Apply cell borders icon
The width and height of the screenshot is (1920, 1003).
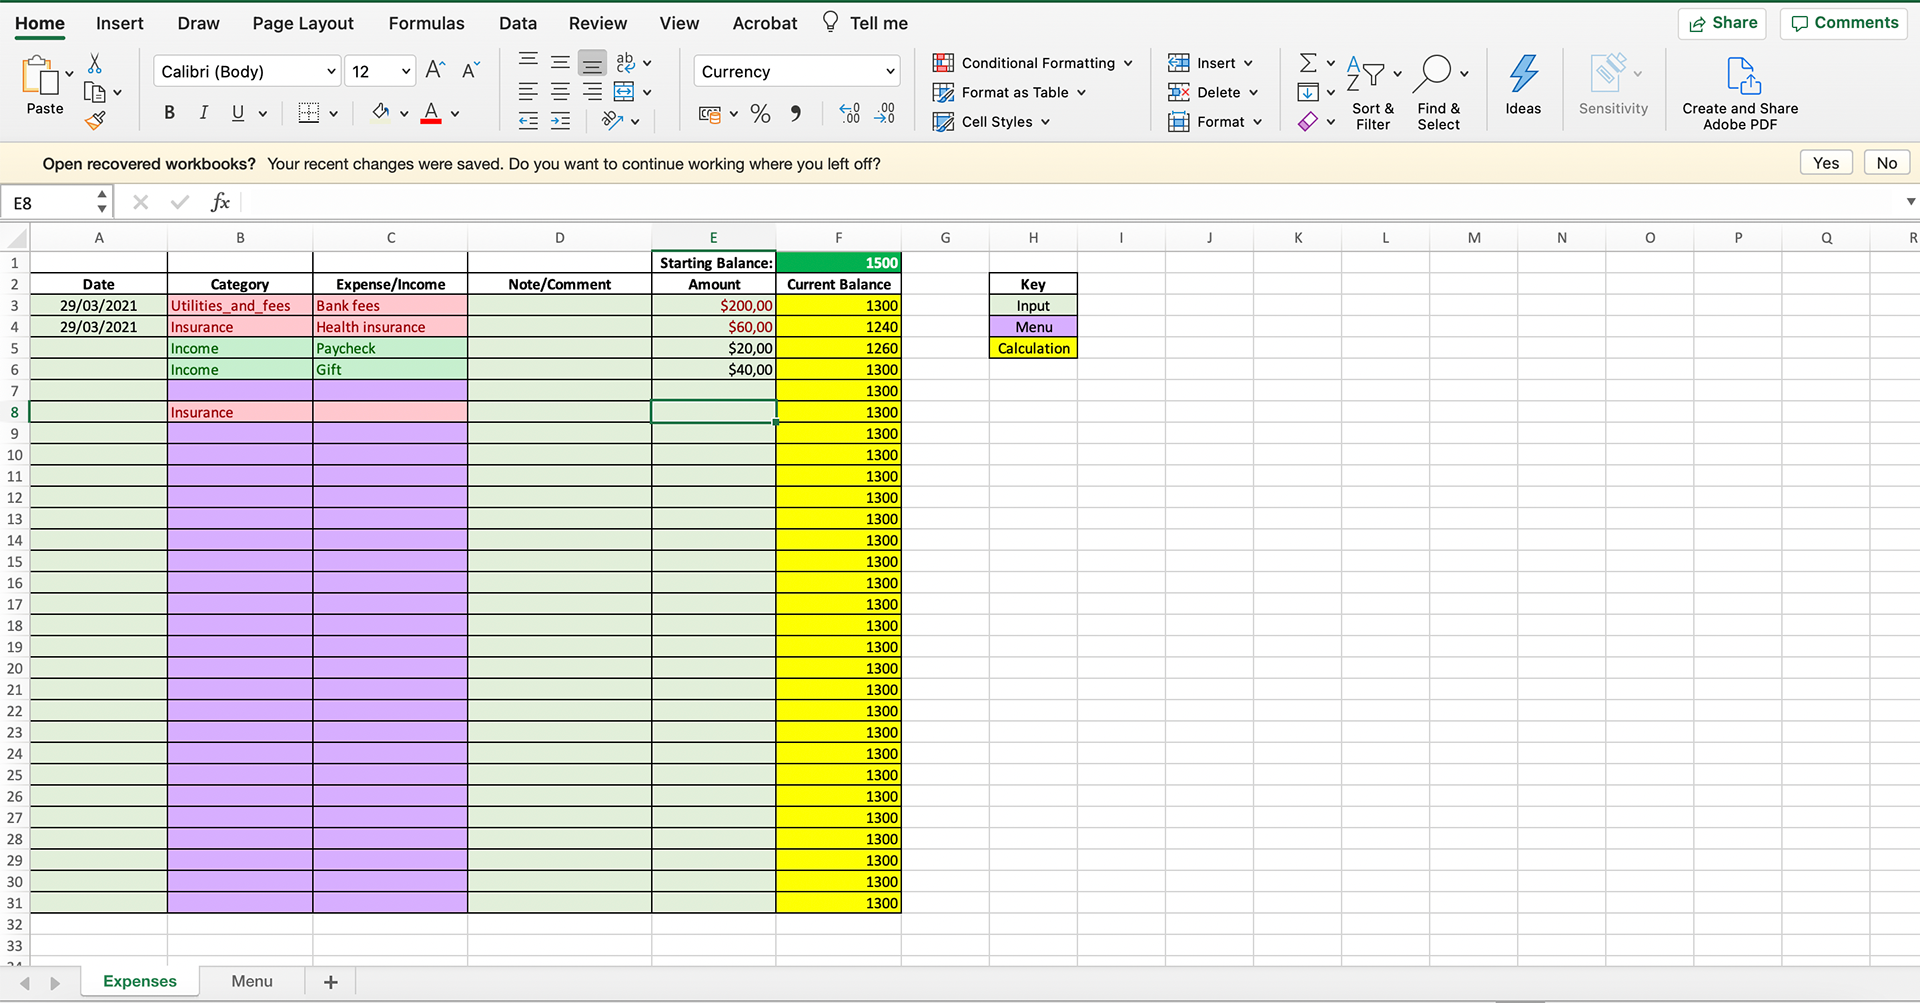coord(309,113)
